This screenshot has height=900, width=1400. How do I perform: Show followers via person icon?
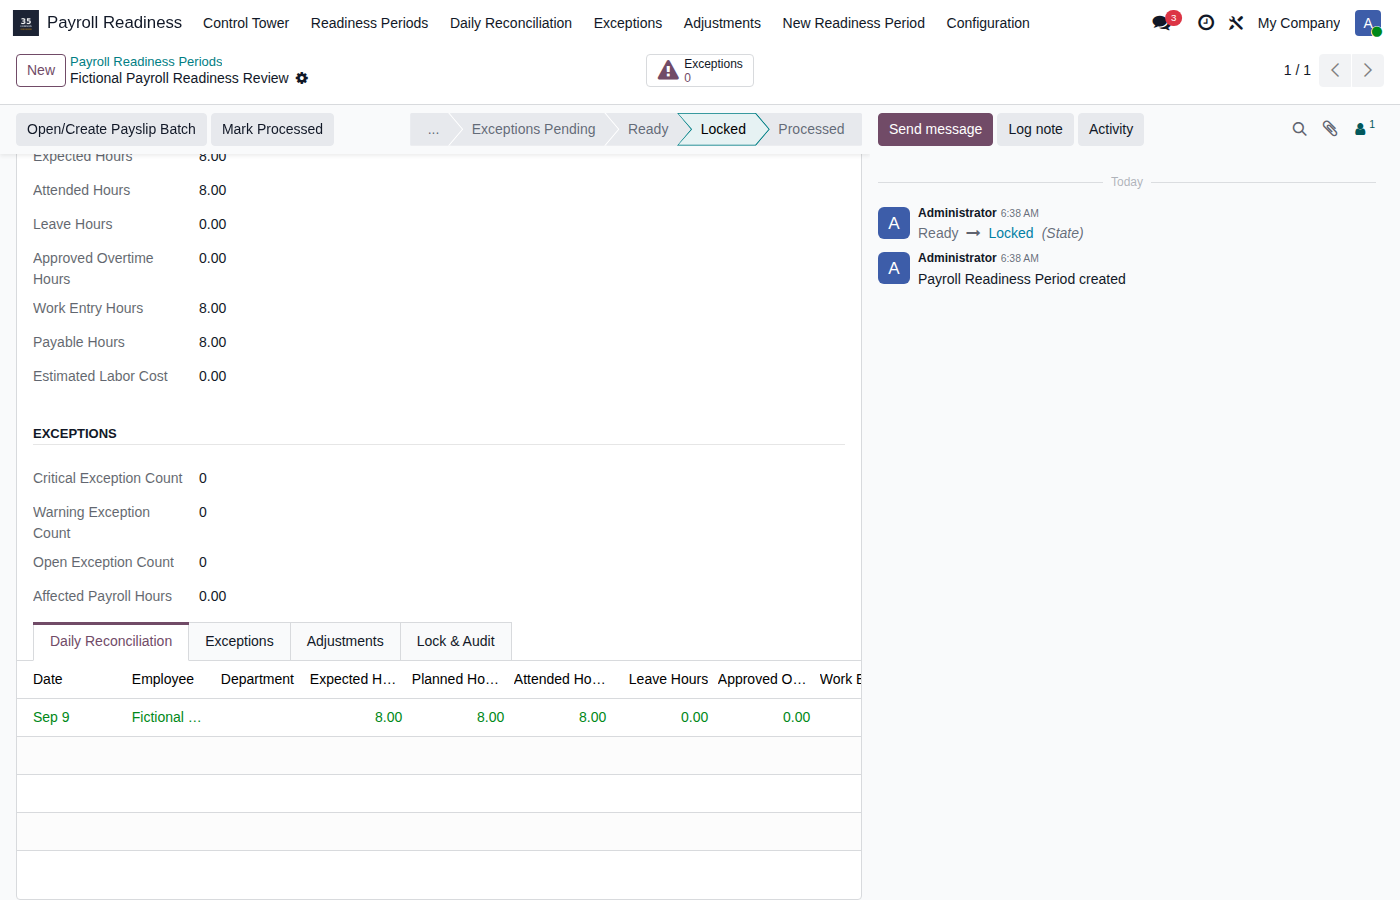pos(1364,128)
